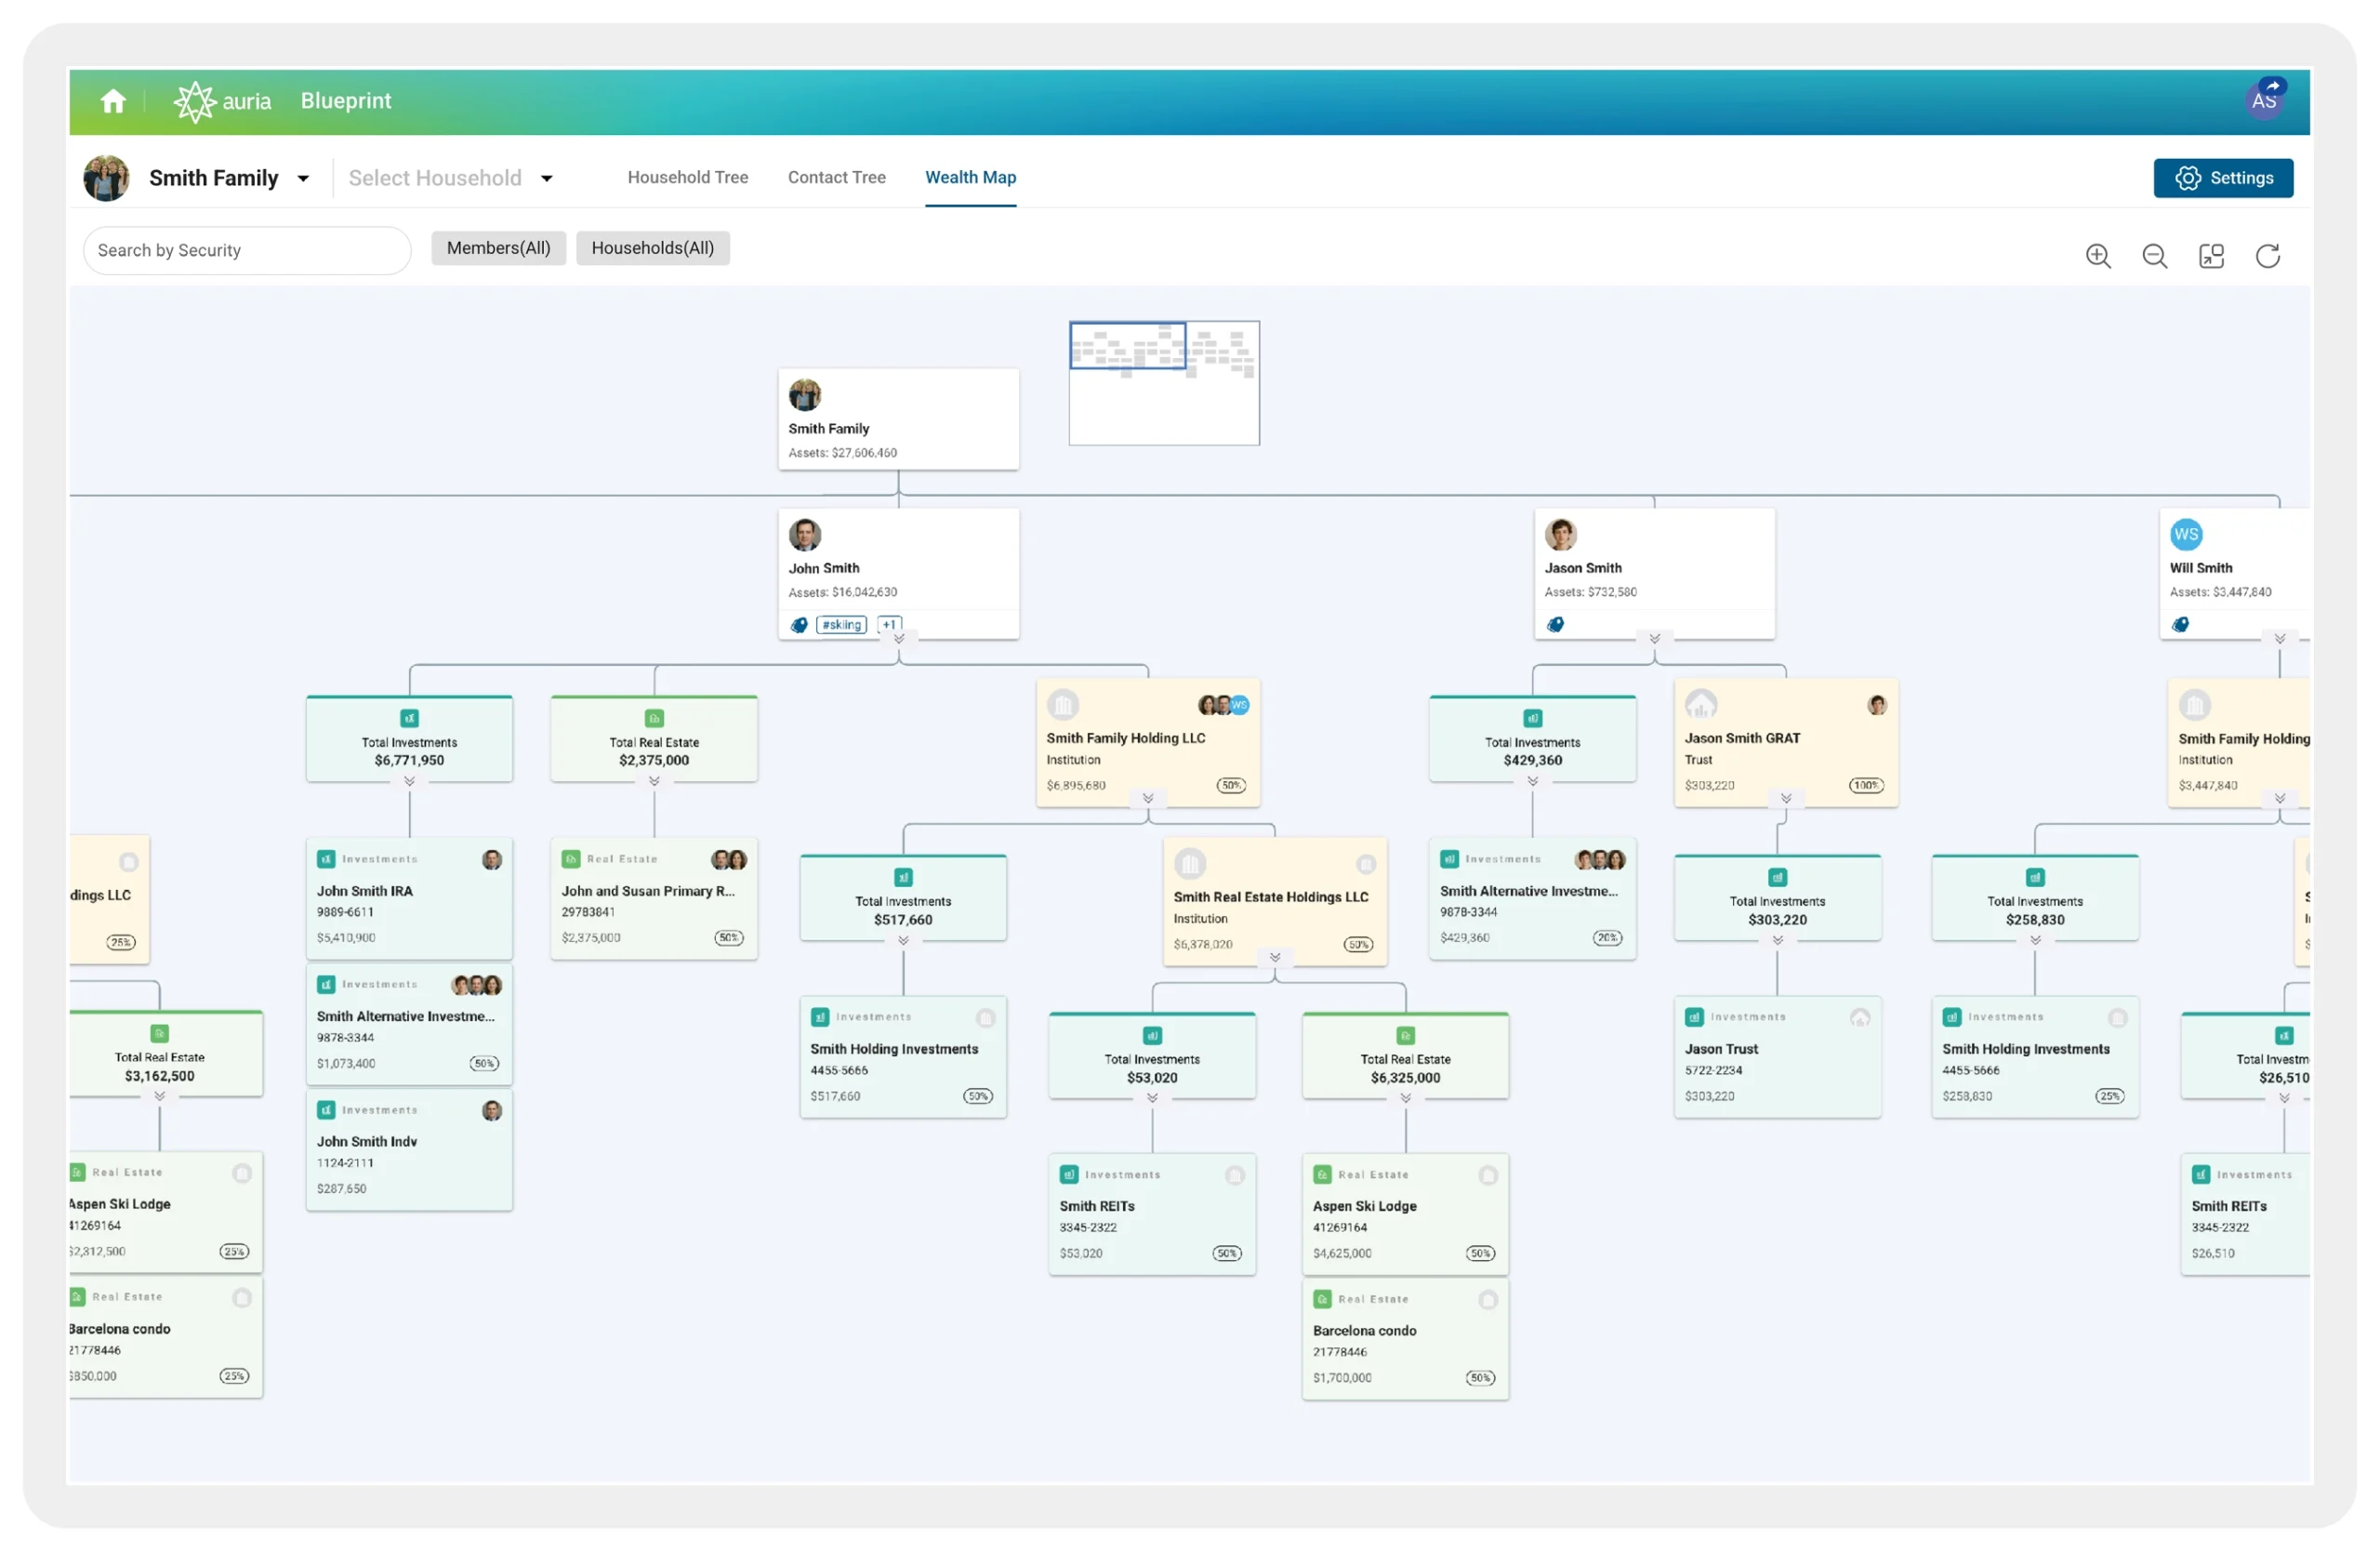Toggle the Households(All) filter
This screenshot has width=2380, height=1552.
point(652,247)
